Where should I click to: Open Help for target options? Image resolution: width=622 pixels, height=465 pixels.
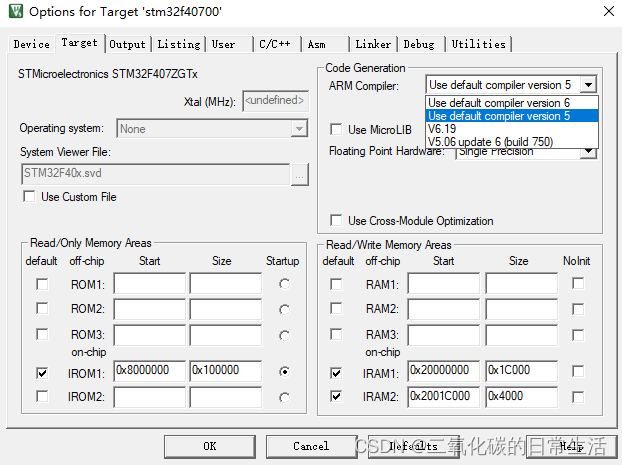coord(572,446)
